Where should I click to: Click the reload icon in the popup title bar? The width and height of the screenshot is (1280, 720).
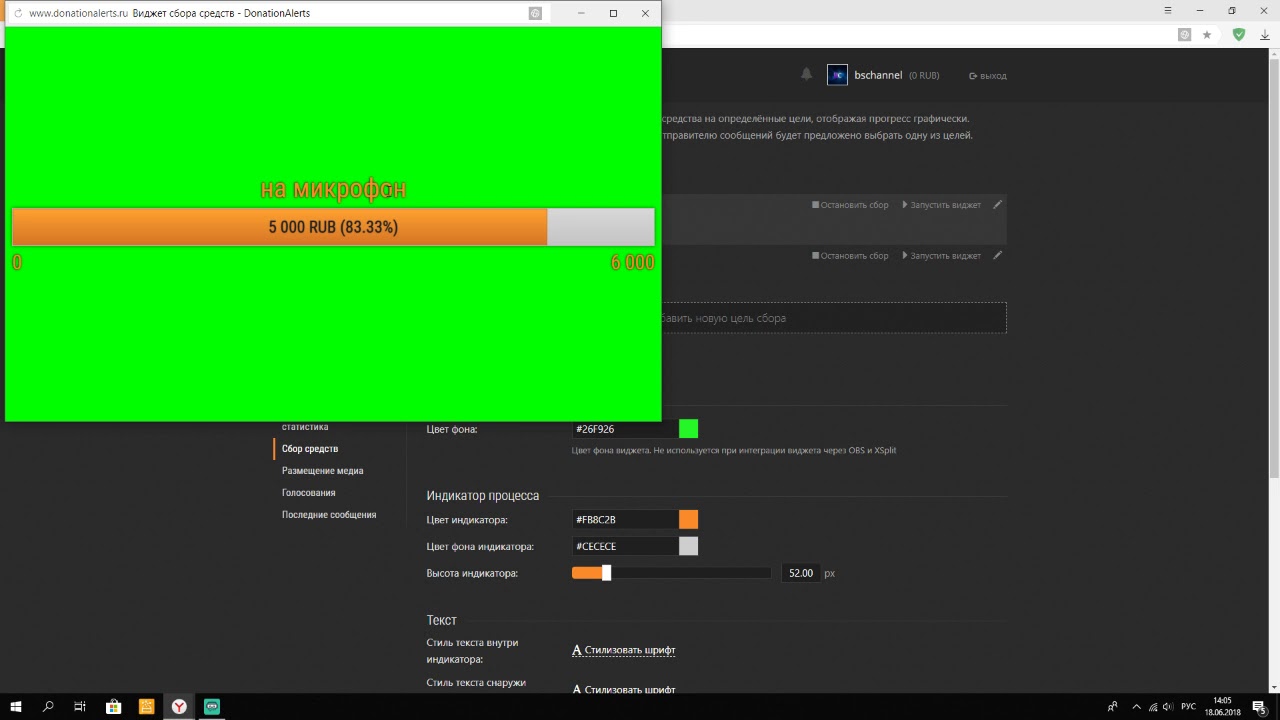[18, 13]
